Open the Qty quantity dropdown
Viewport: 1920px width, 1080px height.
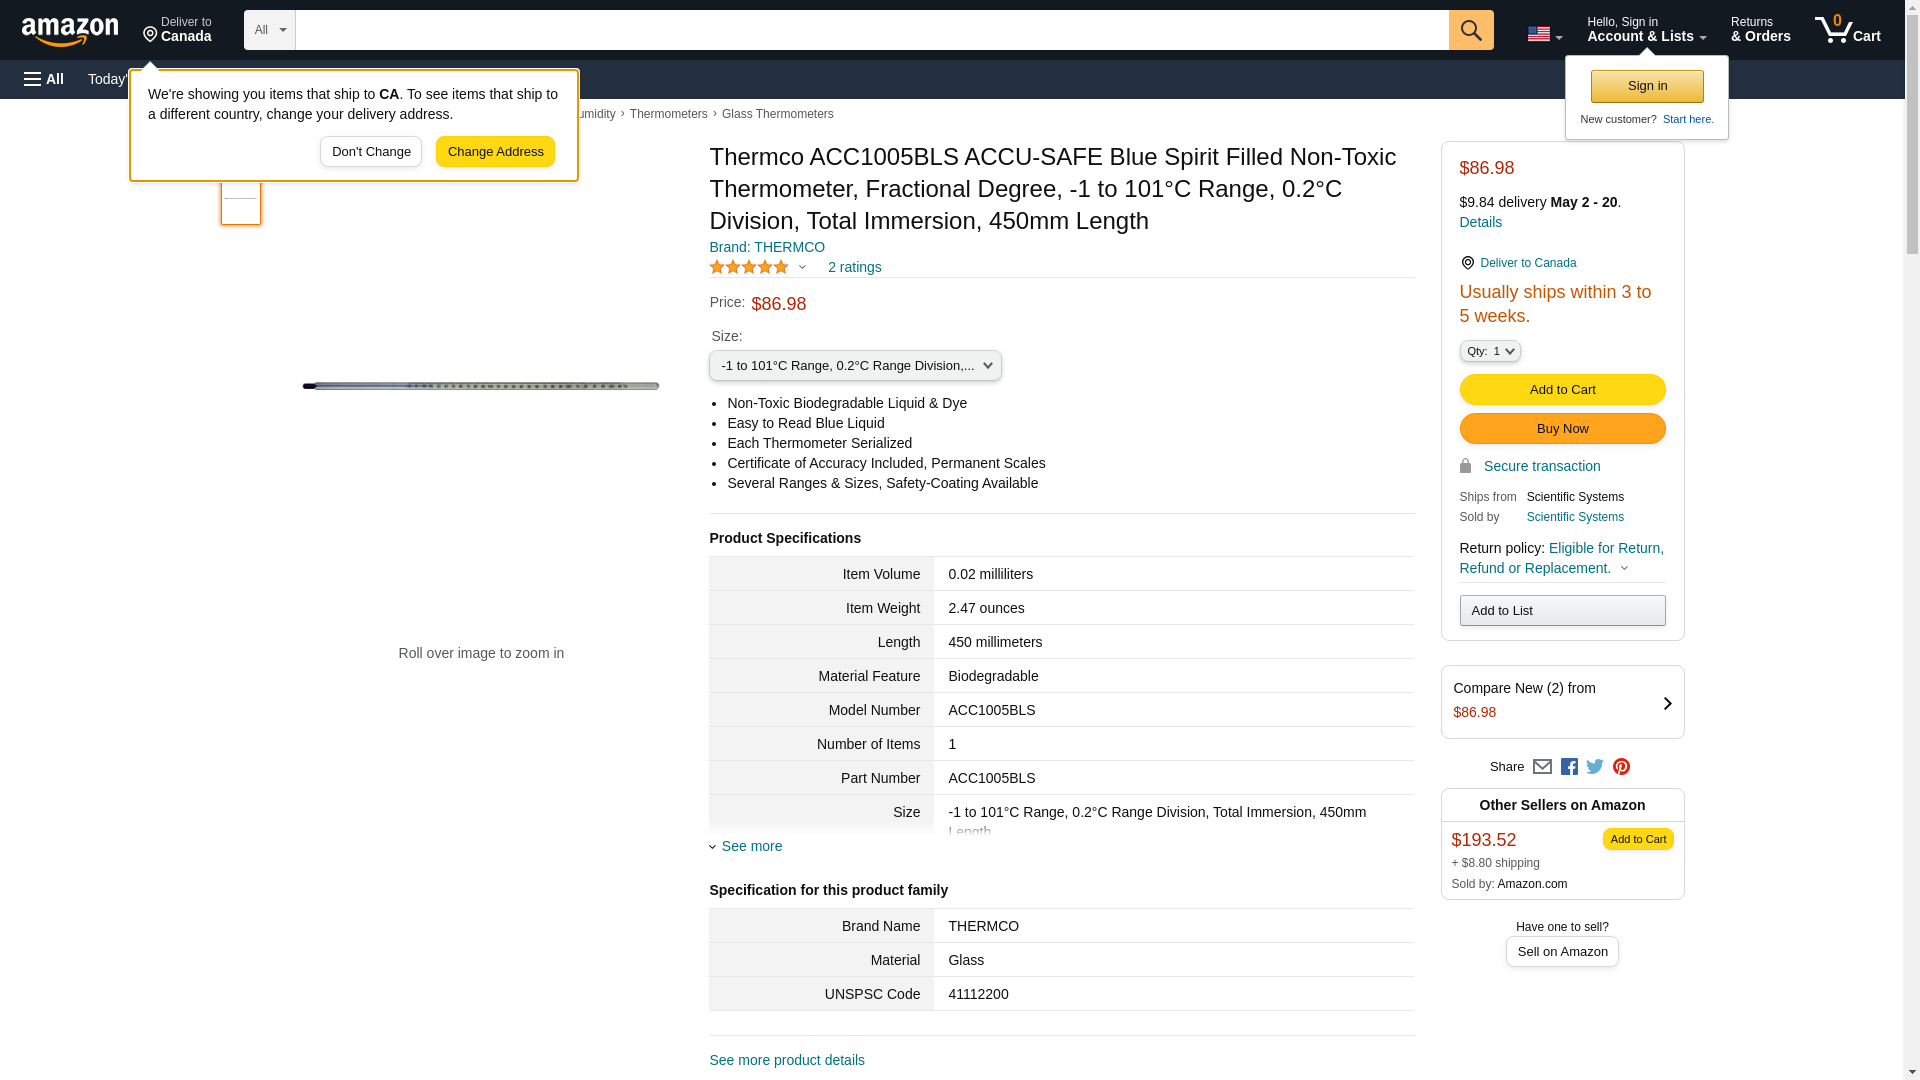(x=1489, y=351)
